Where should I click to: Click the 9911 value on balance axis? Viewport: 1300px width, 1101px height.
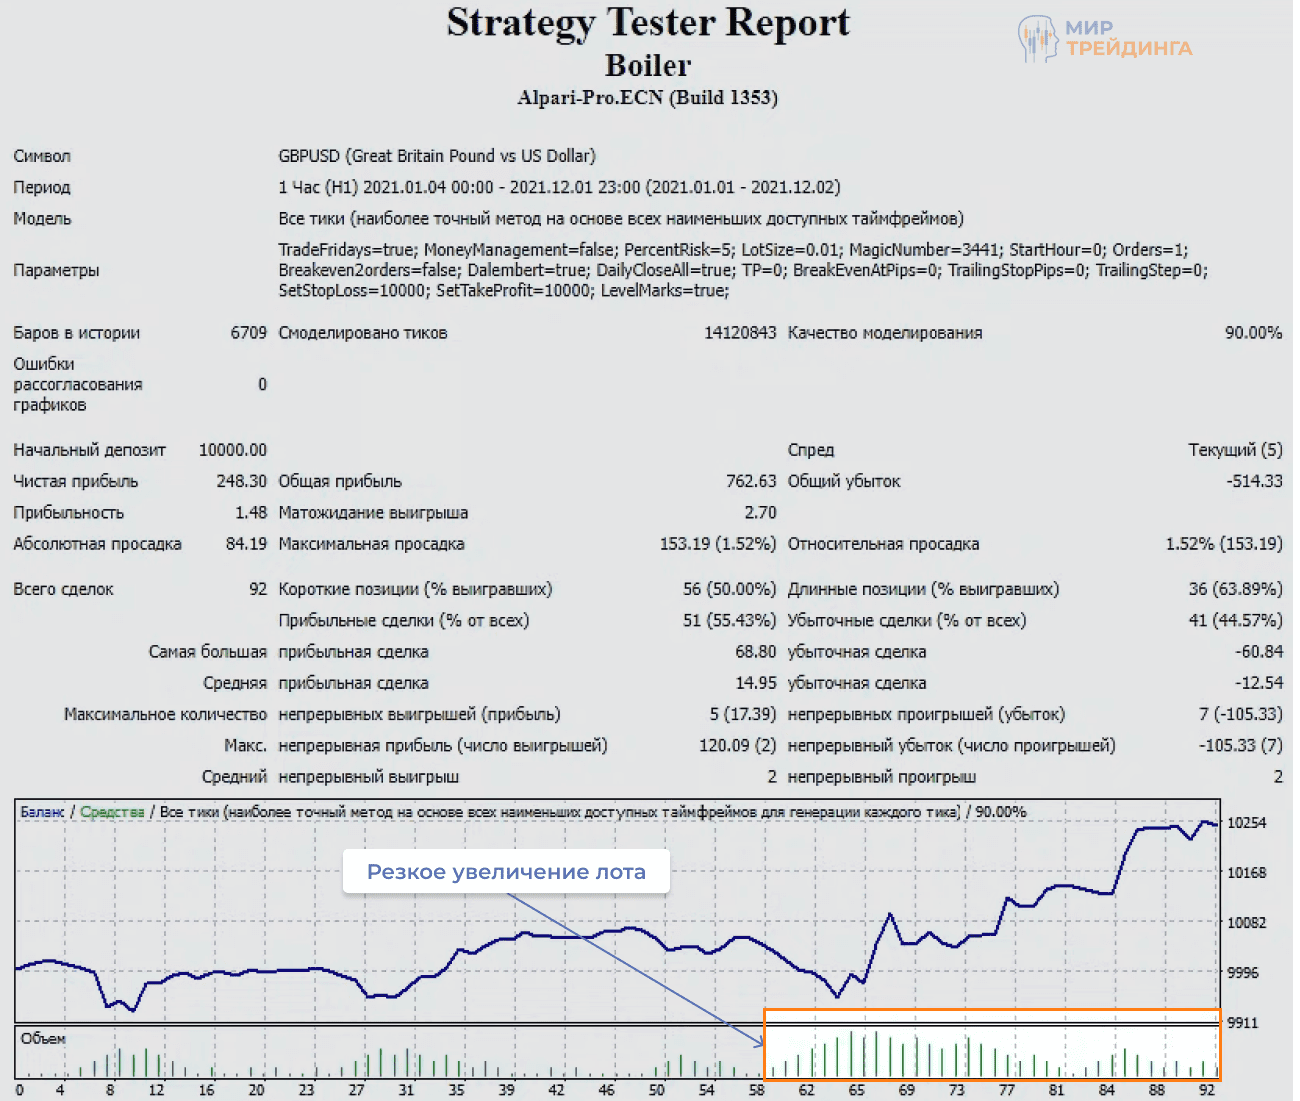click(1242, 1023)
